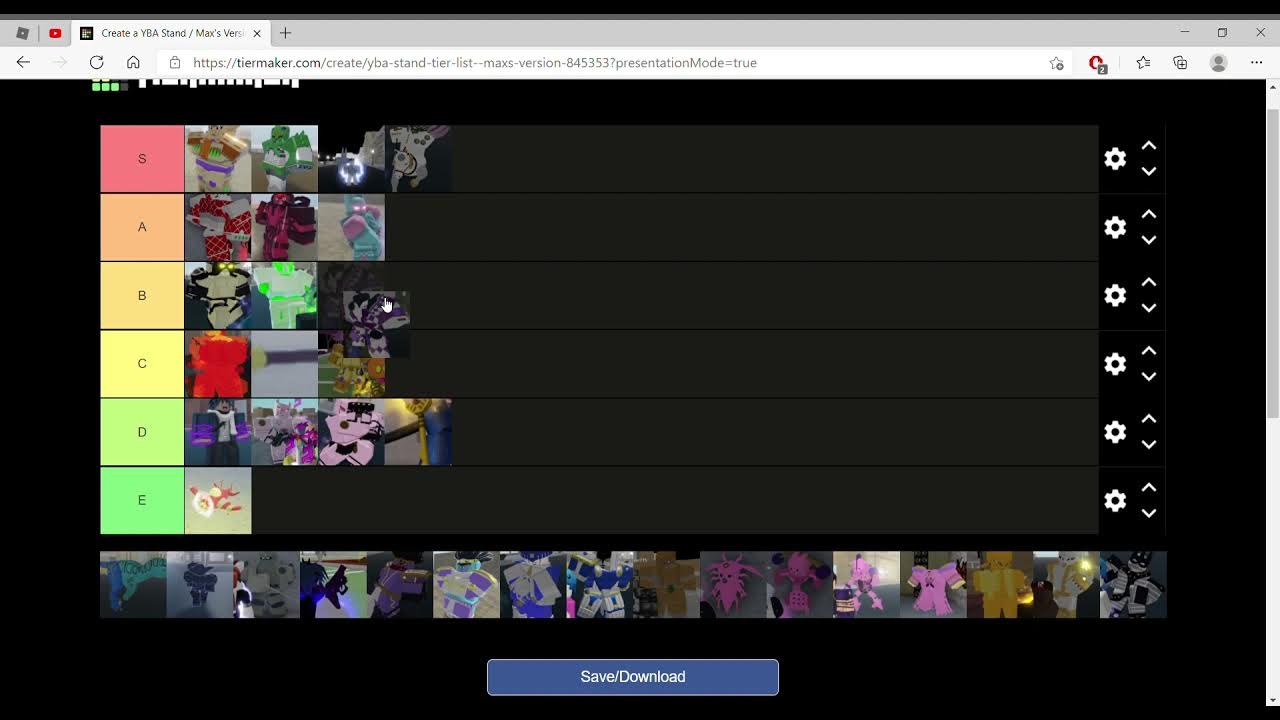The width and height of the screenshot is (1280, 720).
Task: Move C tier row up
Action: tap(1149, 351)
